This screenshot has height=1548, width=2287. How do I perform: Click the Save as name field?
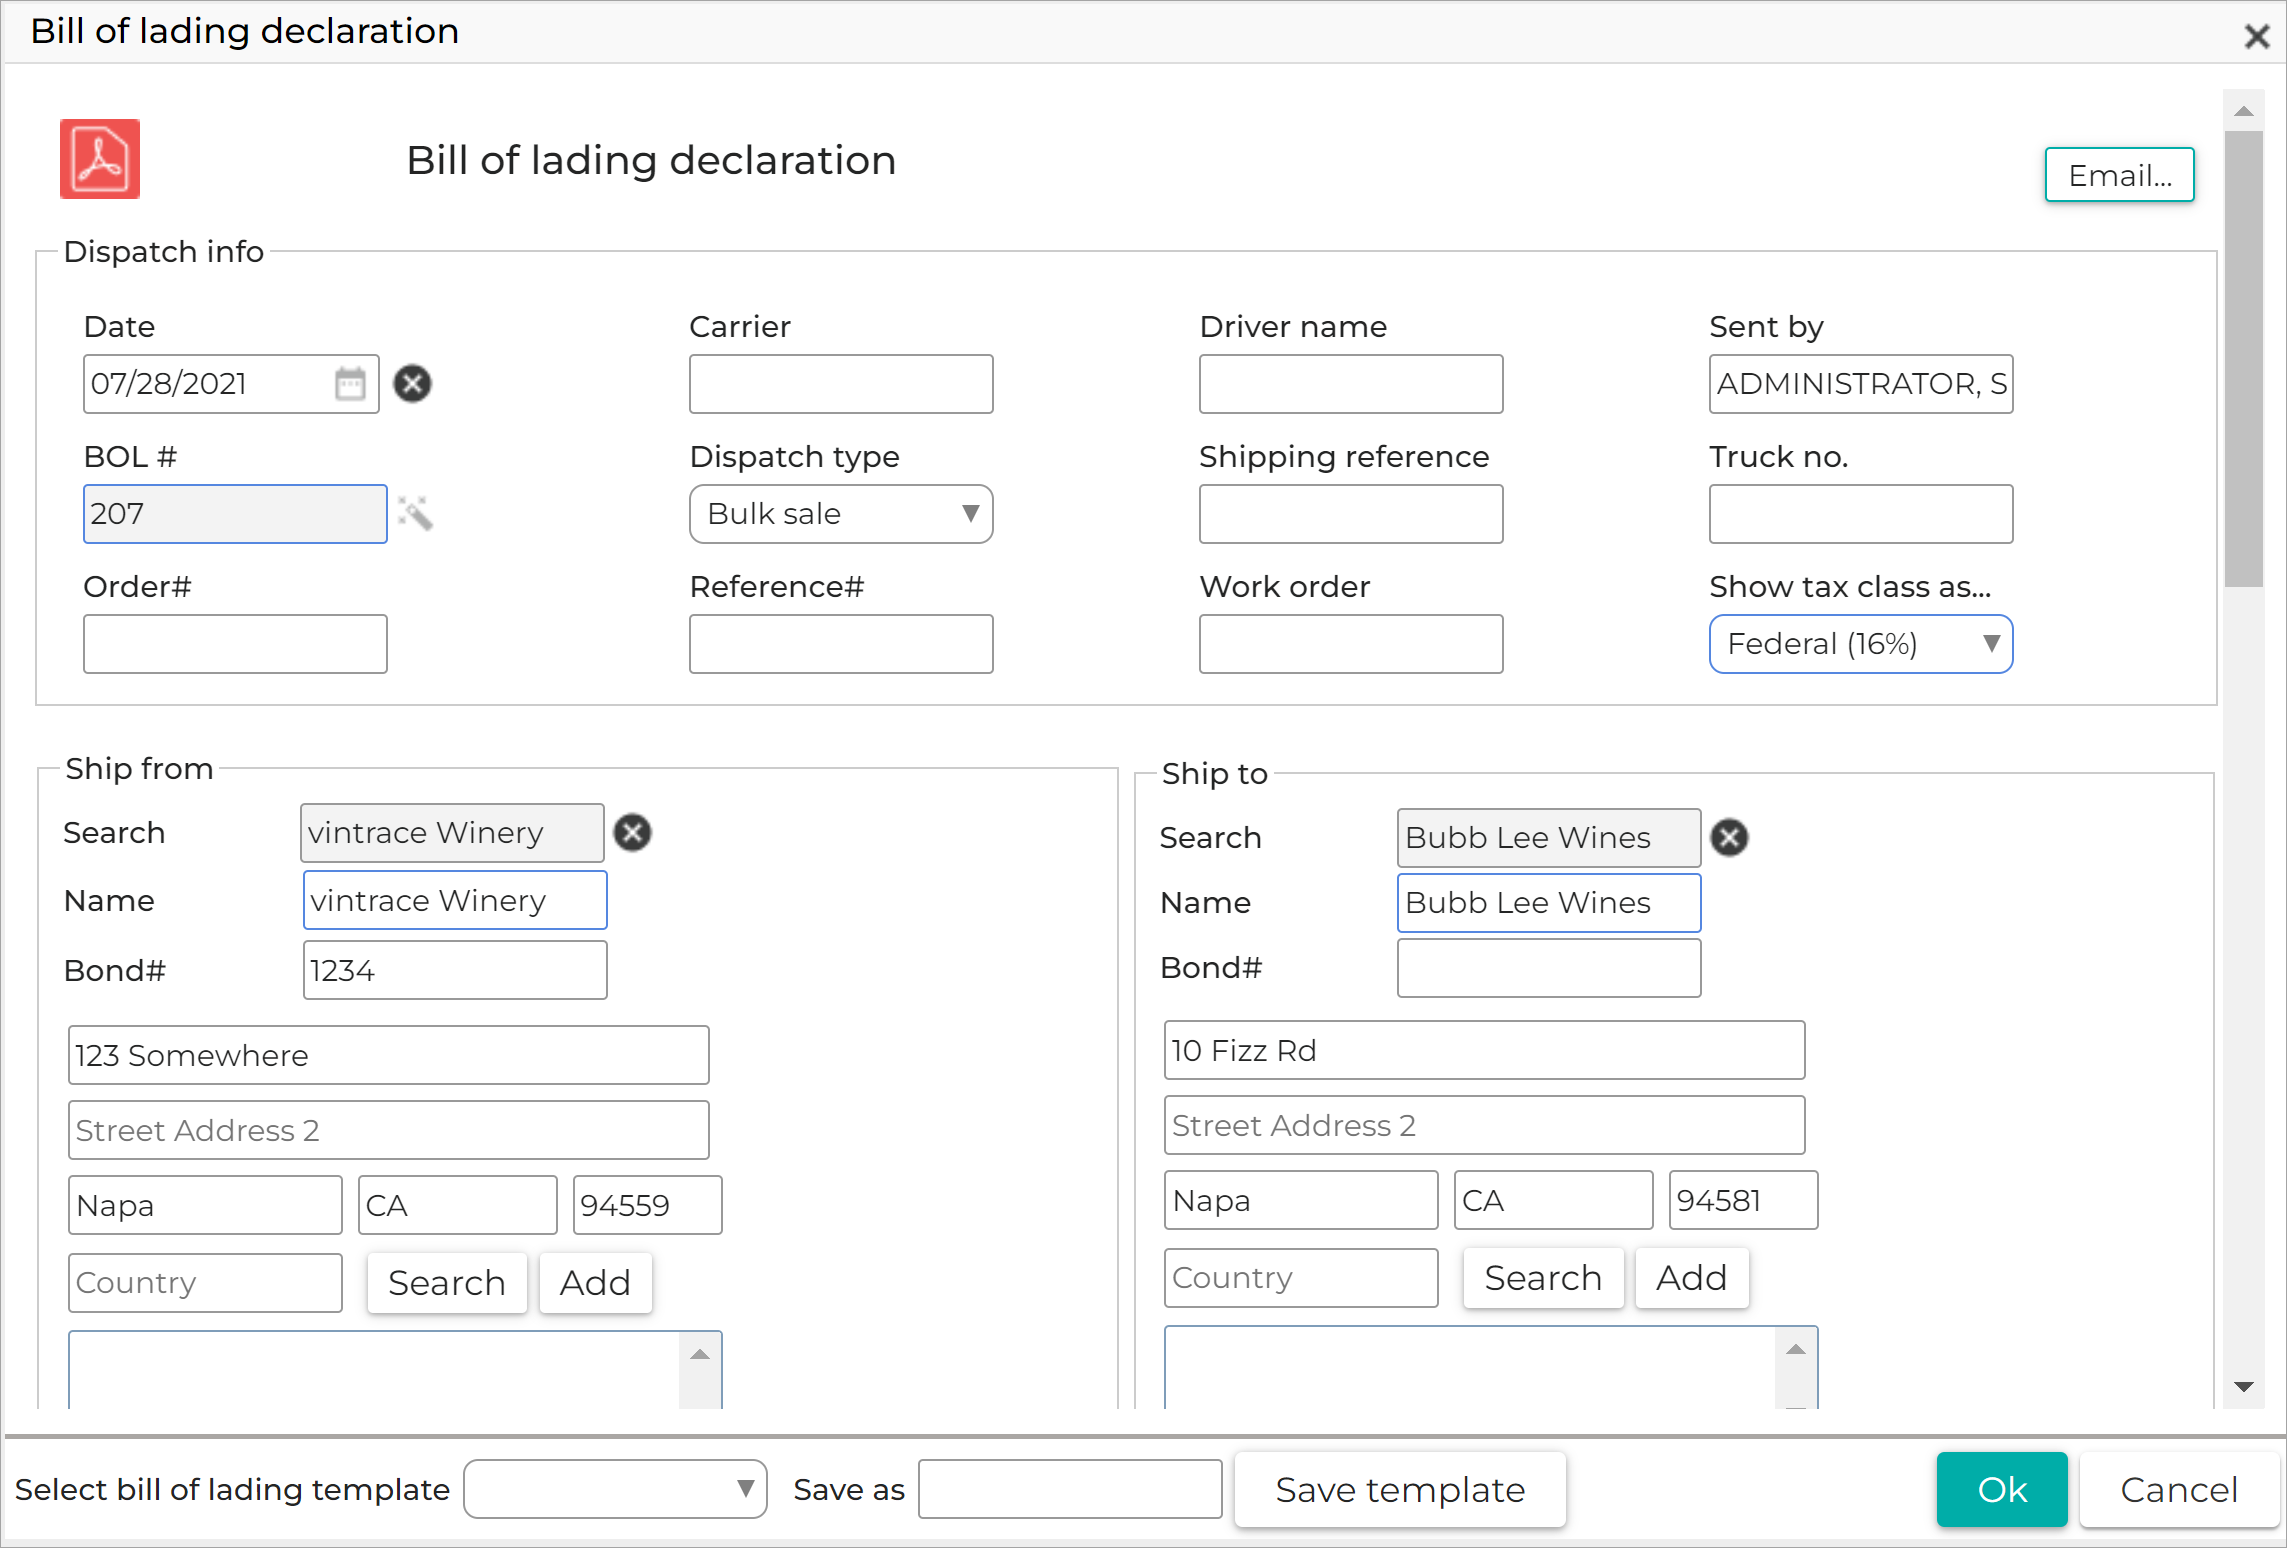click(1070, 1489)
